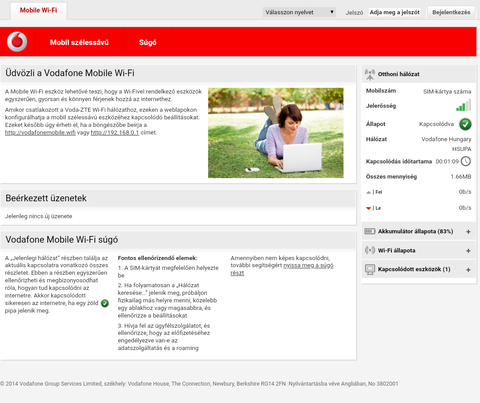Click the battery status icon

pos(370,231)
